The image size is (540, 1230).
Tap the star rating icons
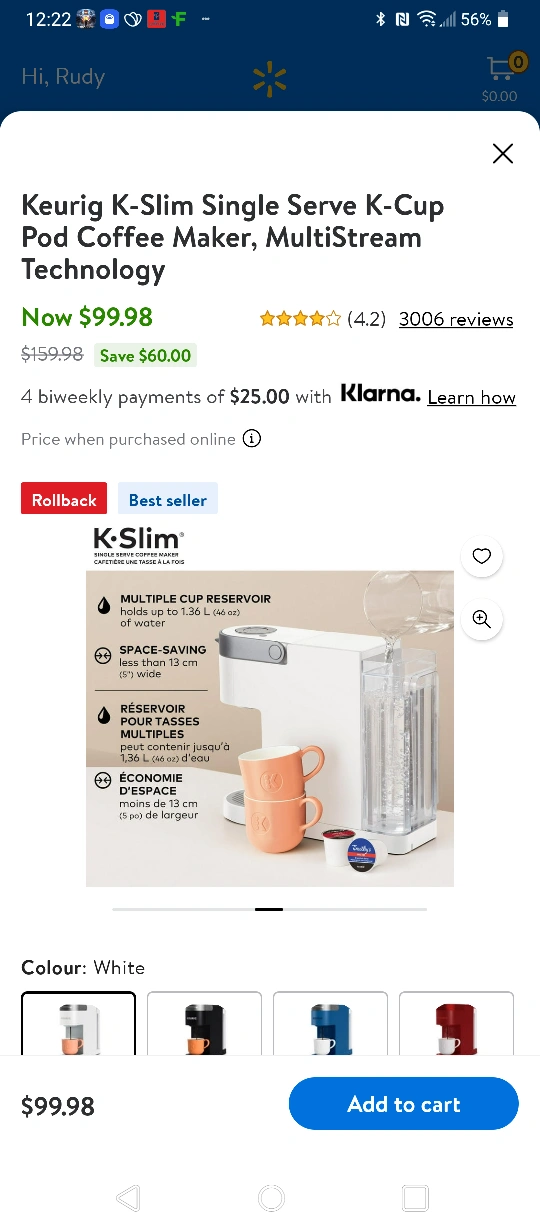[300, 319]
